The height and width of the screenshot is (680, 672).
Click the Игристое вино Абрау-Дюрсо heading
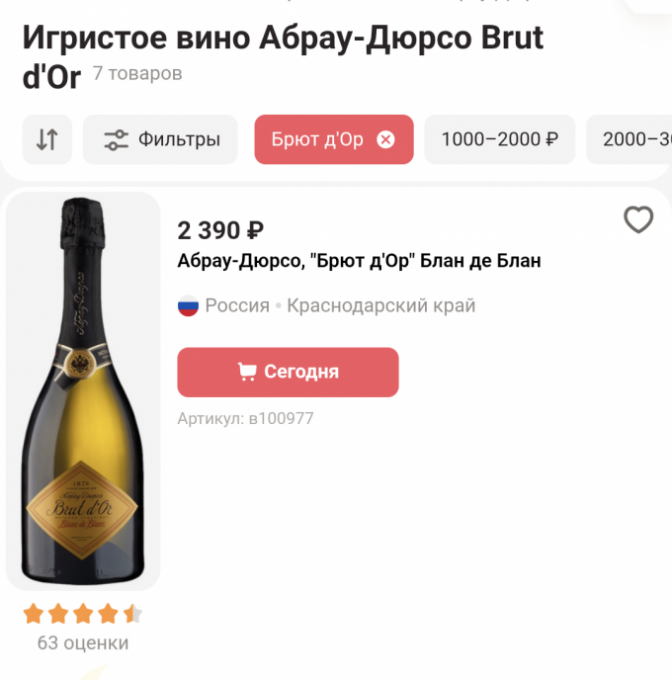click(x=283, y=39)
